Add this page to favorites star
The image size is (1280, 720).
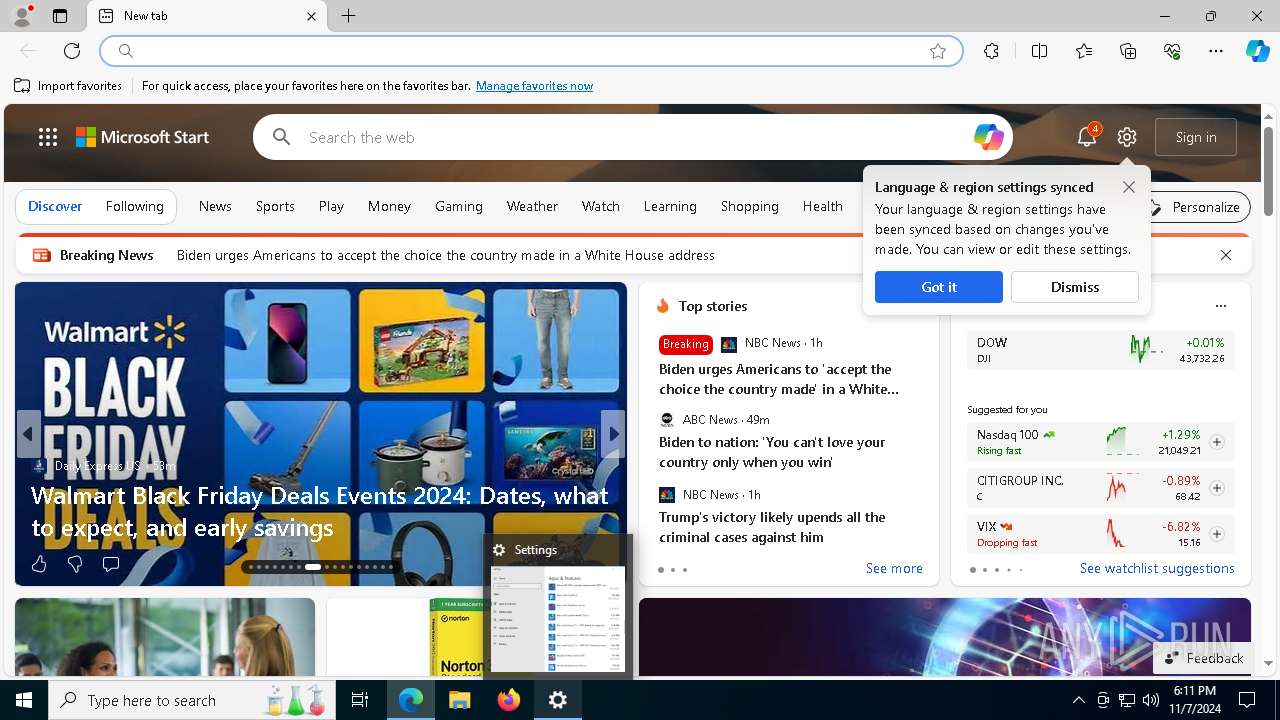click(938, 51)
